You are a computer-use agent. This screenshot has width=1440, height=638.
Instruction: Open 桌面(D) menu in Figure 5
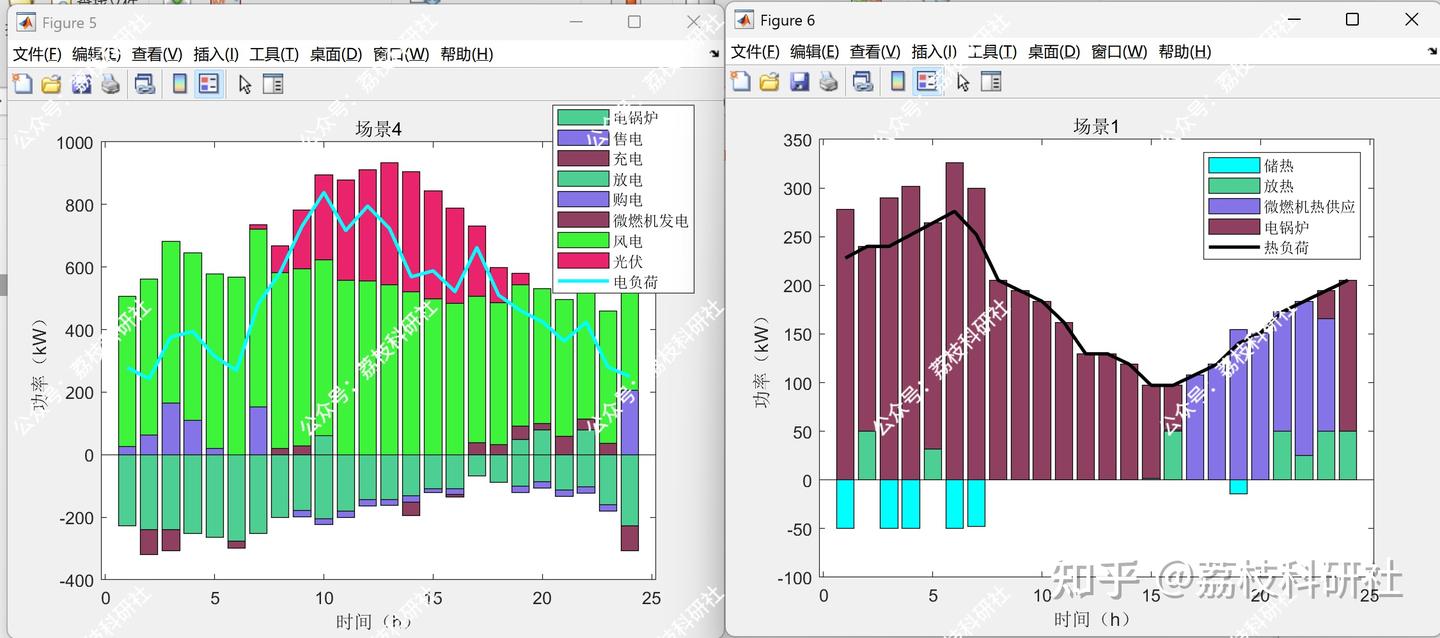[335, 54]
